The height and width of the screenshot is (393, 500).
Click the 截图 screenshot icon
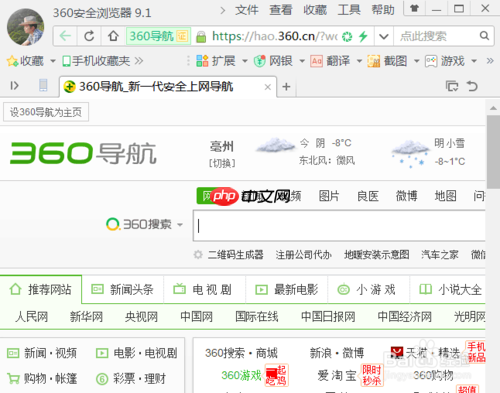(x=374, y=61)
